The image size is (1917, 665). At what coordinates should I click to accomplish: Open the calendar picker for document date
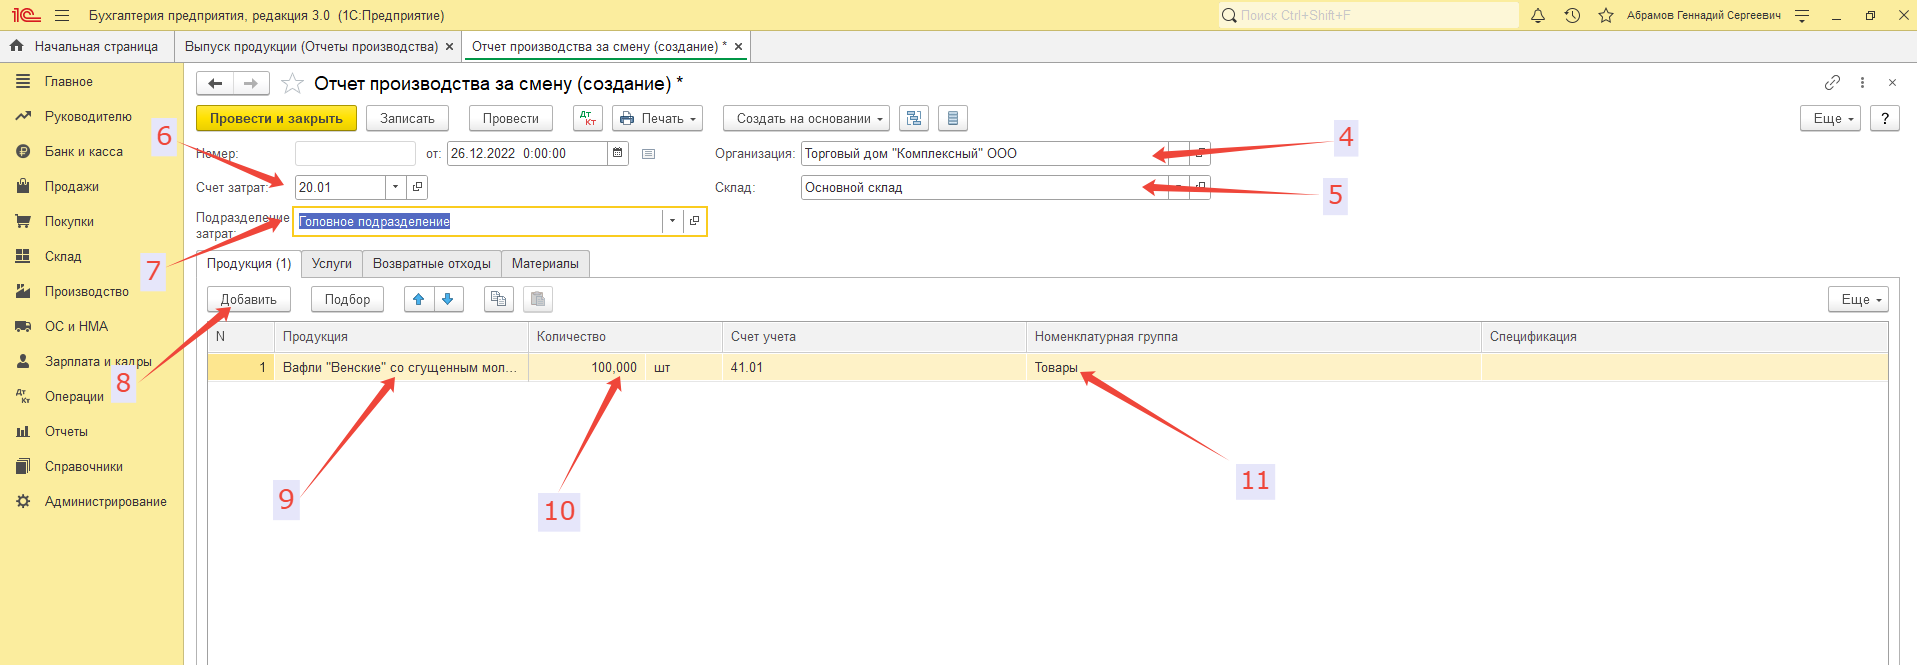618,153
